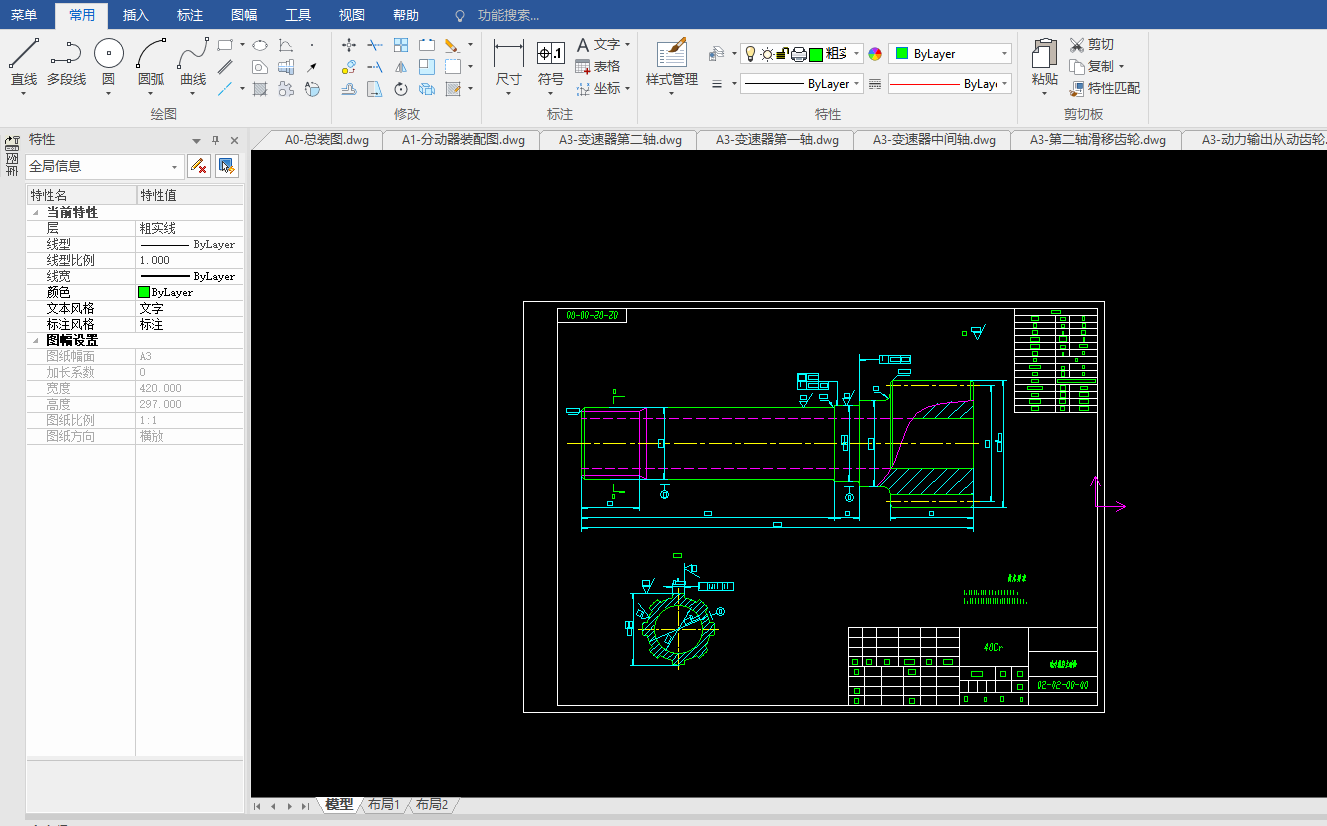Select the hatch (剖面线) tool icon
1327x826 pixels.
tap(260, 89)
